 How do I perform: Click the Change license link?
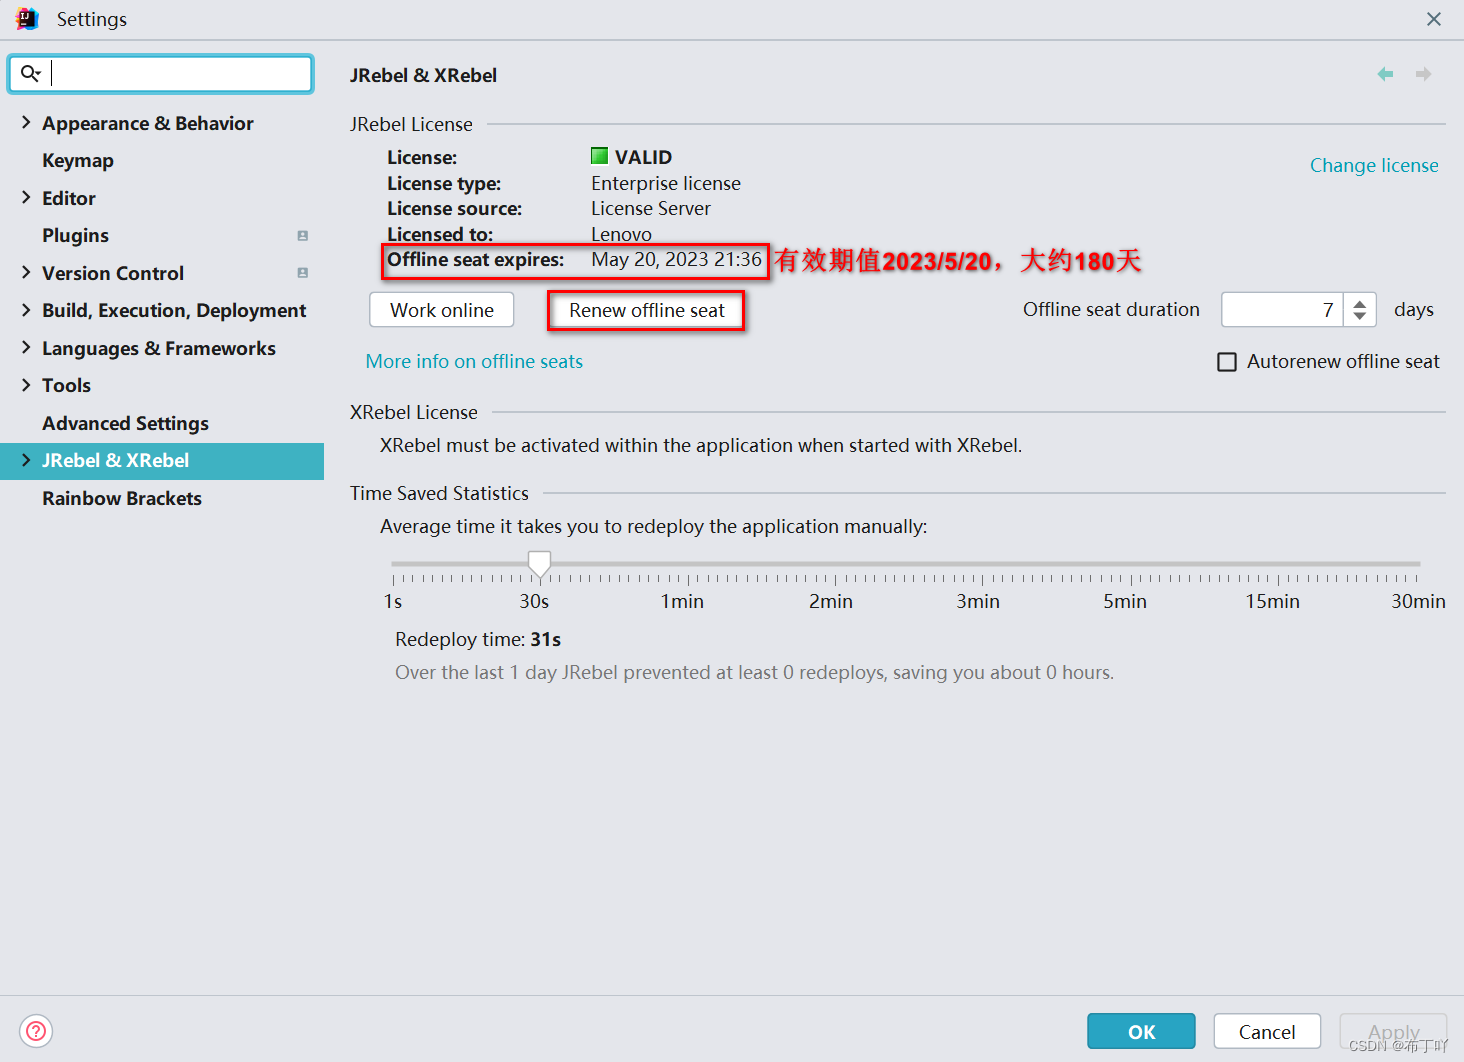click(1374, 165)
